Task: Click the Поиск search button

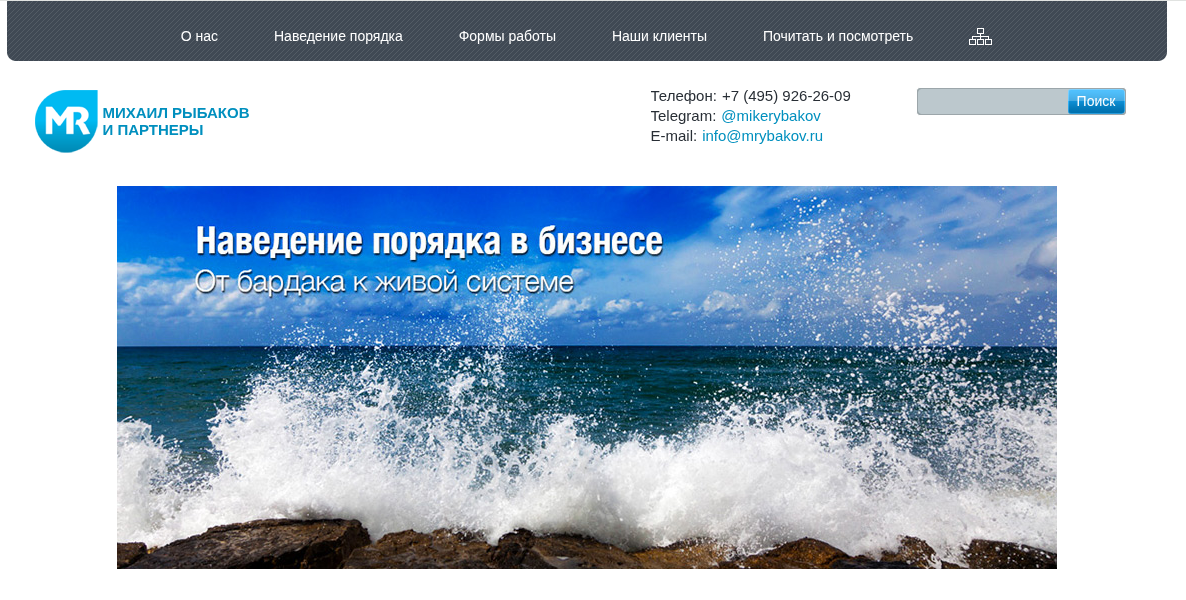Action: coord(1096,101)
